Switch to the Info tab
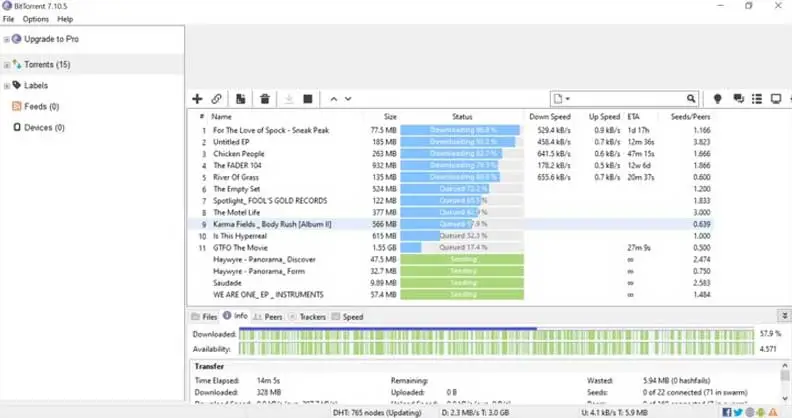This screenshot has width=792, height=418. (x=235, y=316)
